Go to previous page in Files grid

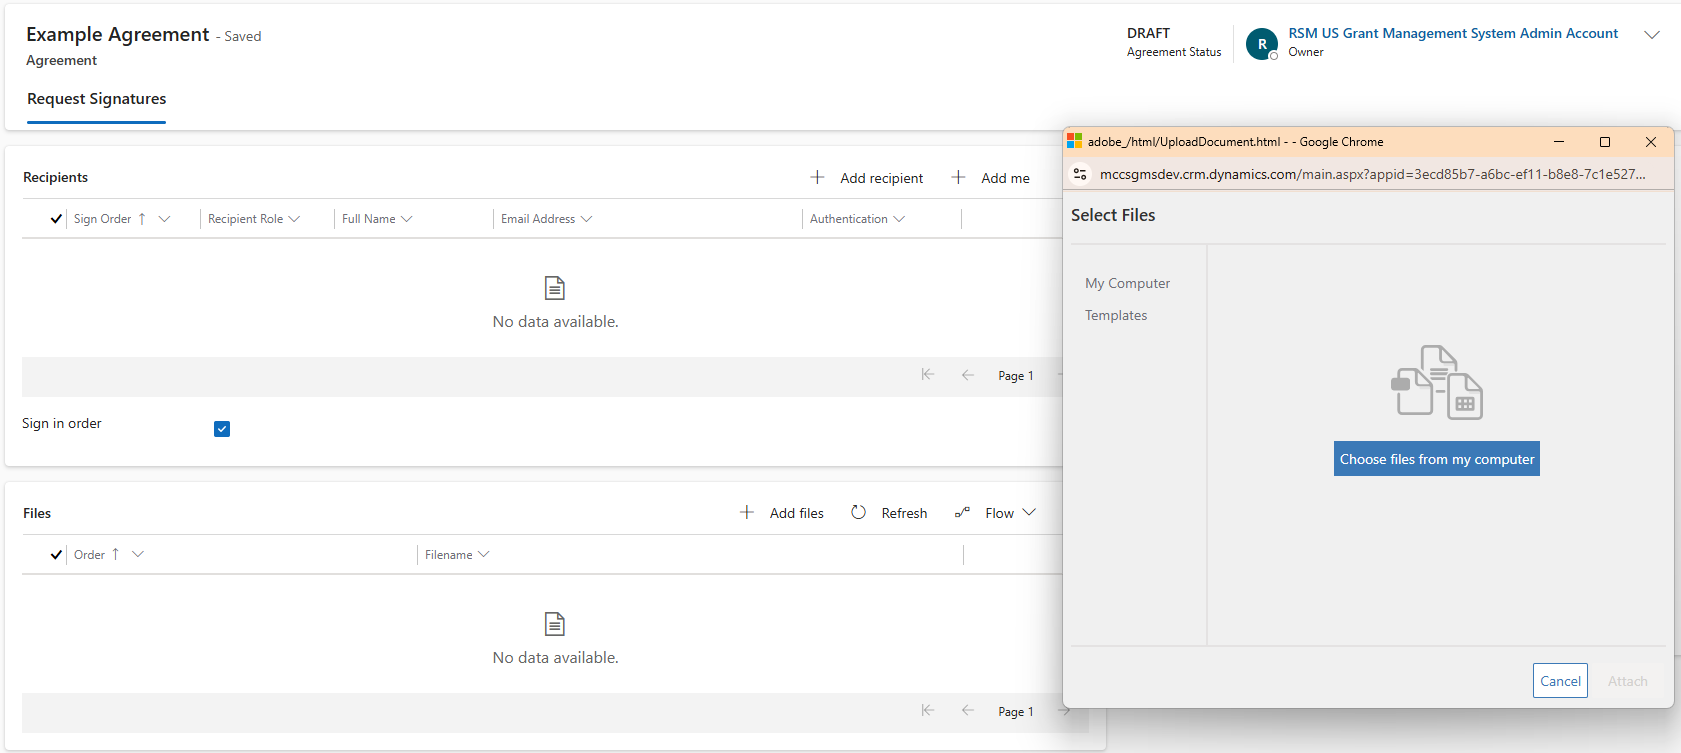(x=967, y=711)
